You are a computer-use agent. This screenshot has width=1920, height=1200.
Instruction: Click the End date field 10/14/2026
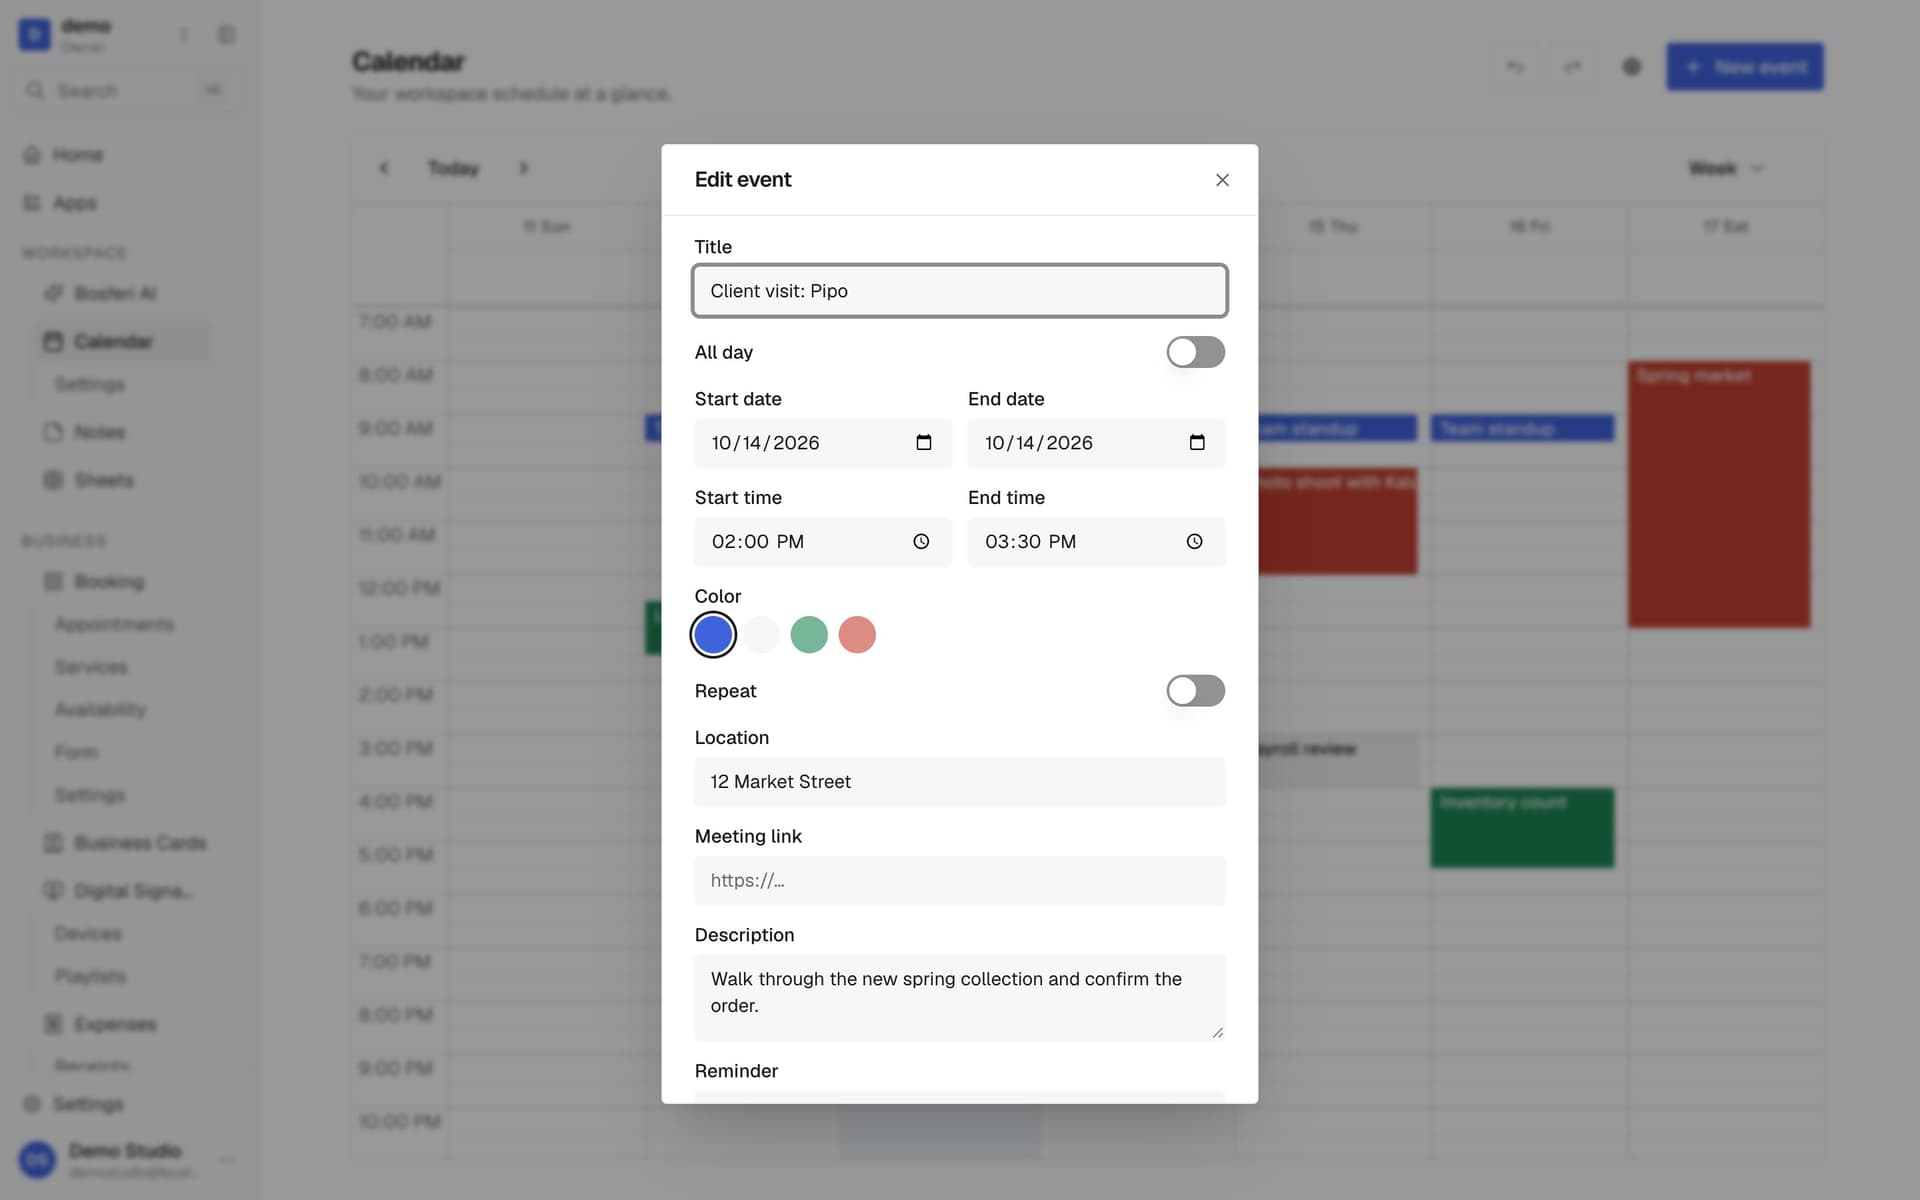[1096, 443]
